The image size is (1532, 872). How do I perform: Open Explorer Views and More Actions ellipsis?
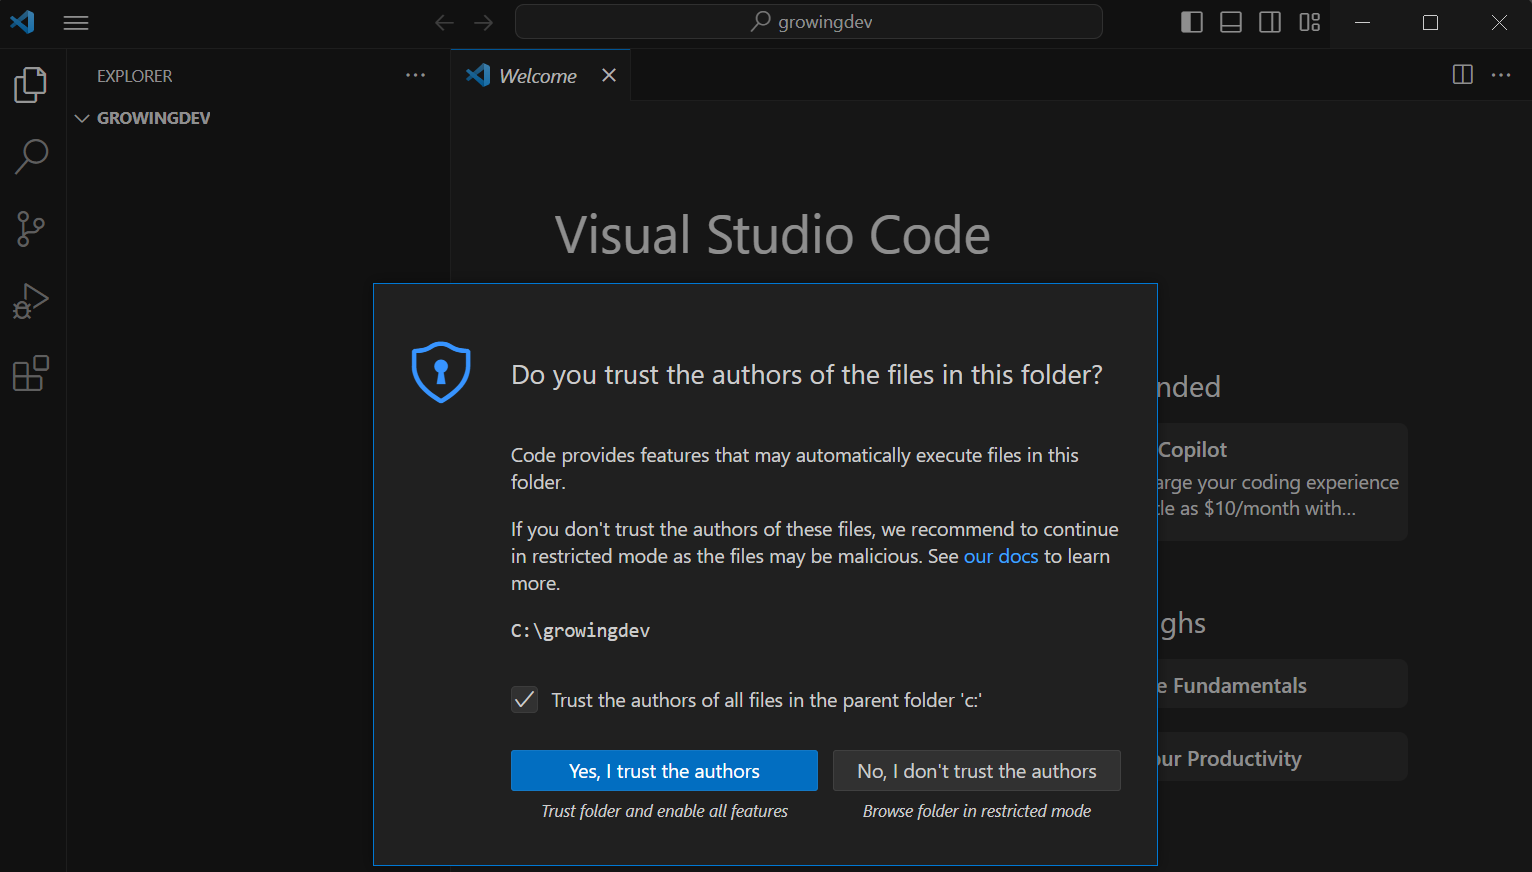click(x=416, y=75)
